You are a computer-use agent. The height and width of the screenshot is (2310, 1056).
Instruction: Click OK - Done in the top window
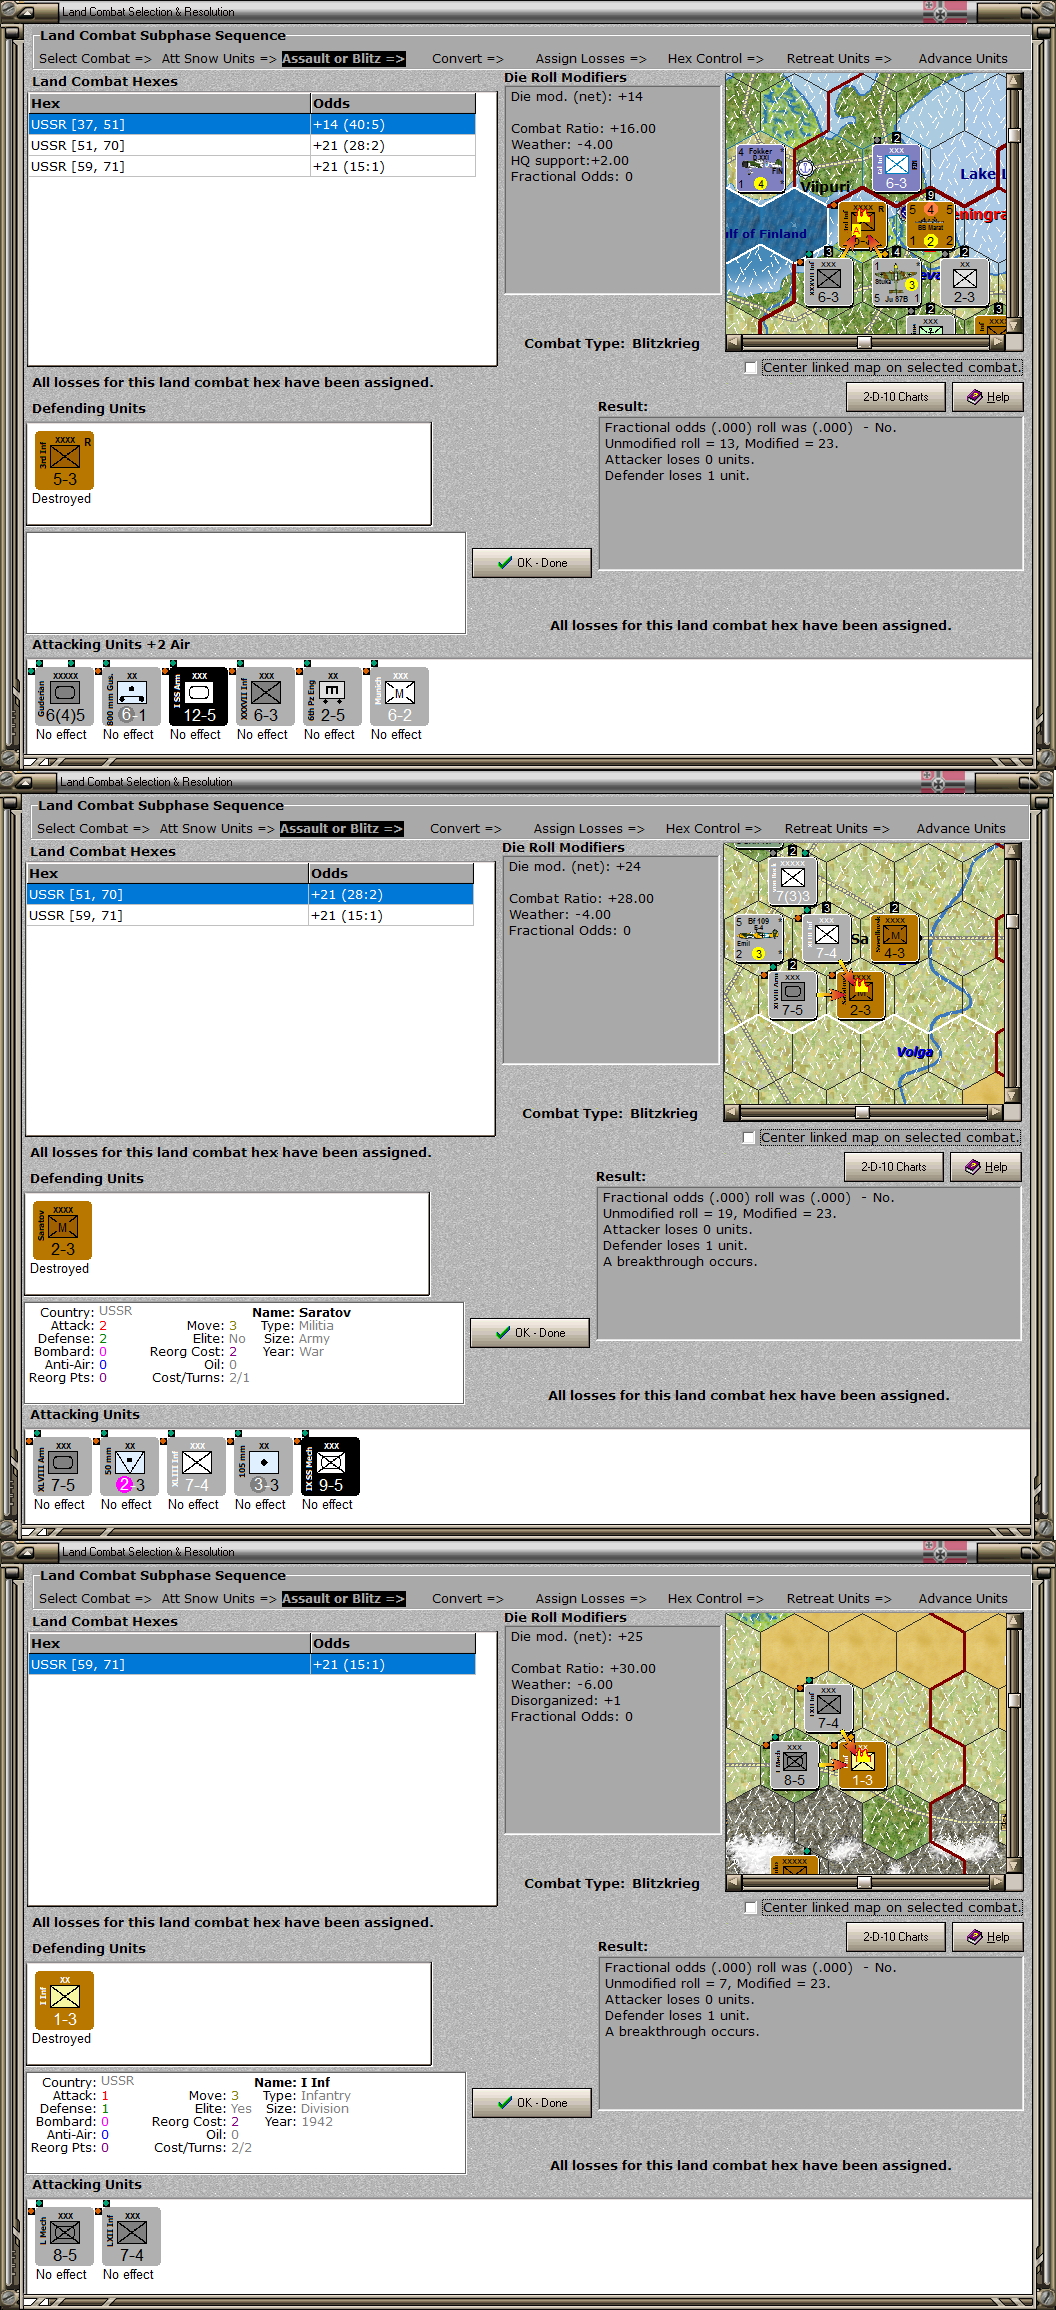pyautogui.click(x=532, y=563)
